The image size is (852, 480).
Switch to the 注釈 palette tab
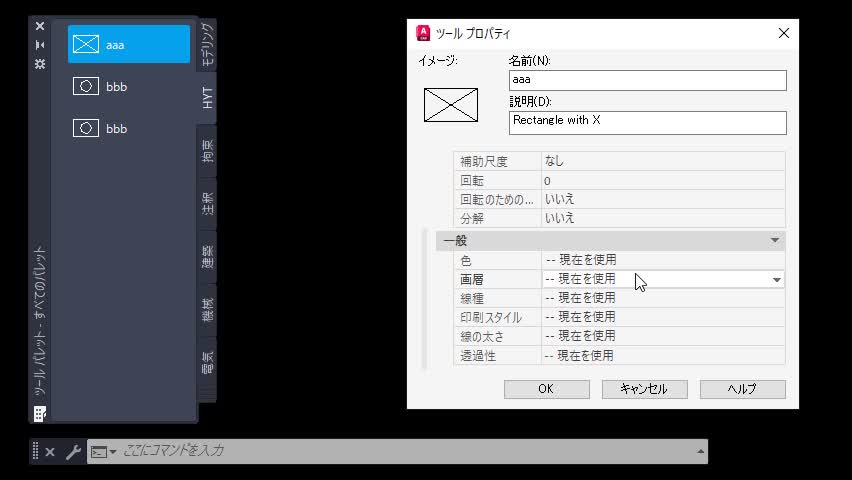[x=207, y=205]
